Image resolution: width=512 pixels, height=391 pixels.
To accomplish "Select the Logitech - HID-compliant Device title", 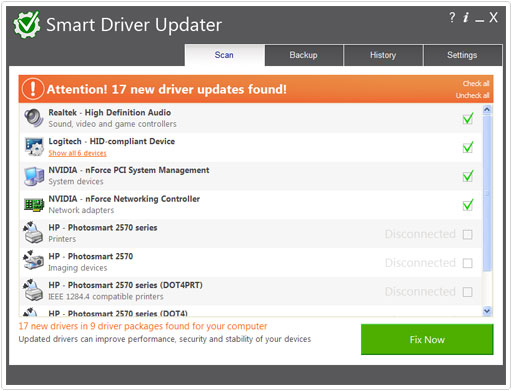I will click(x=112, y=141).
